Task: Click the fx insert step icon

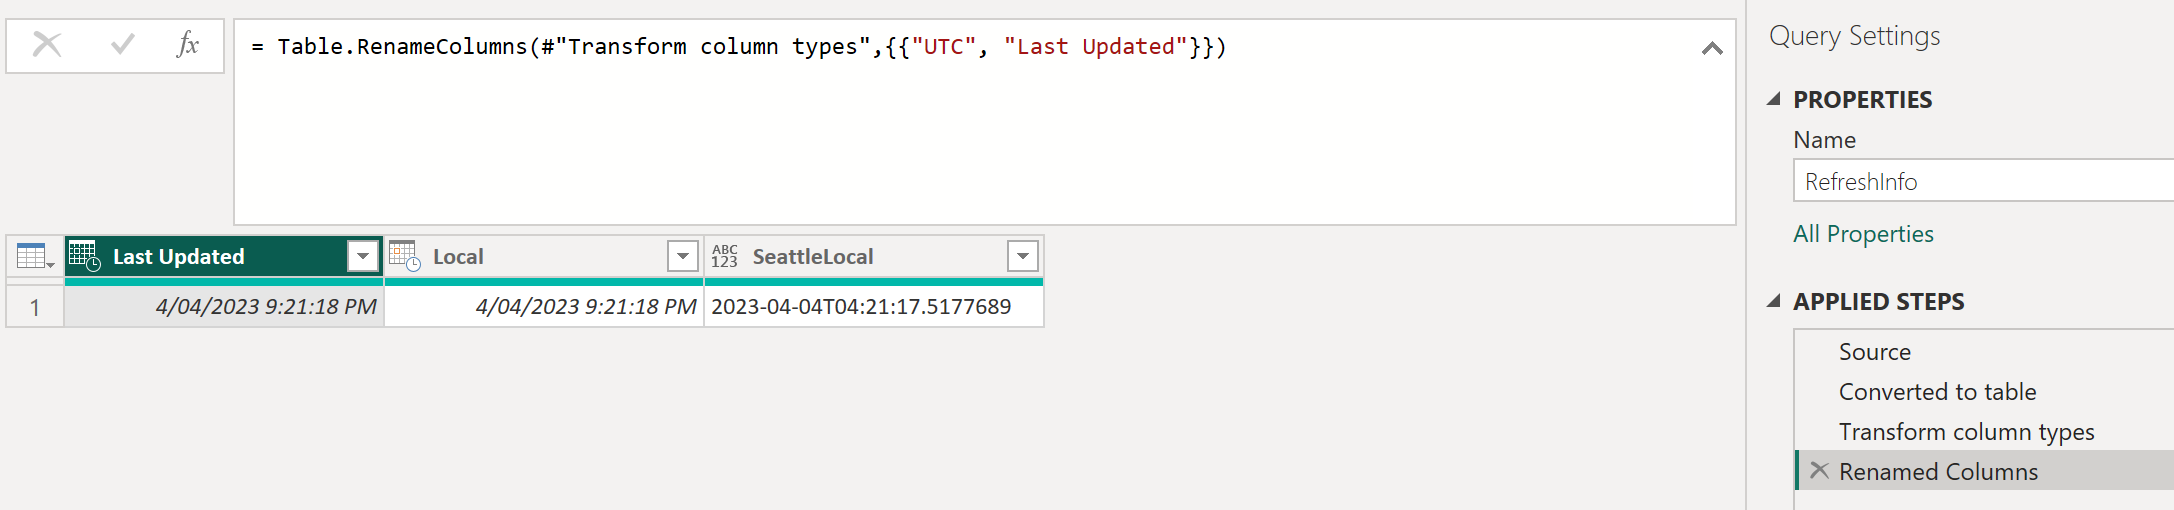Action: pyautogui.click(x=188, y=44)
